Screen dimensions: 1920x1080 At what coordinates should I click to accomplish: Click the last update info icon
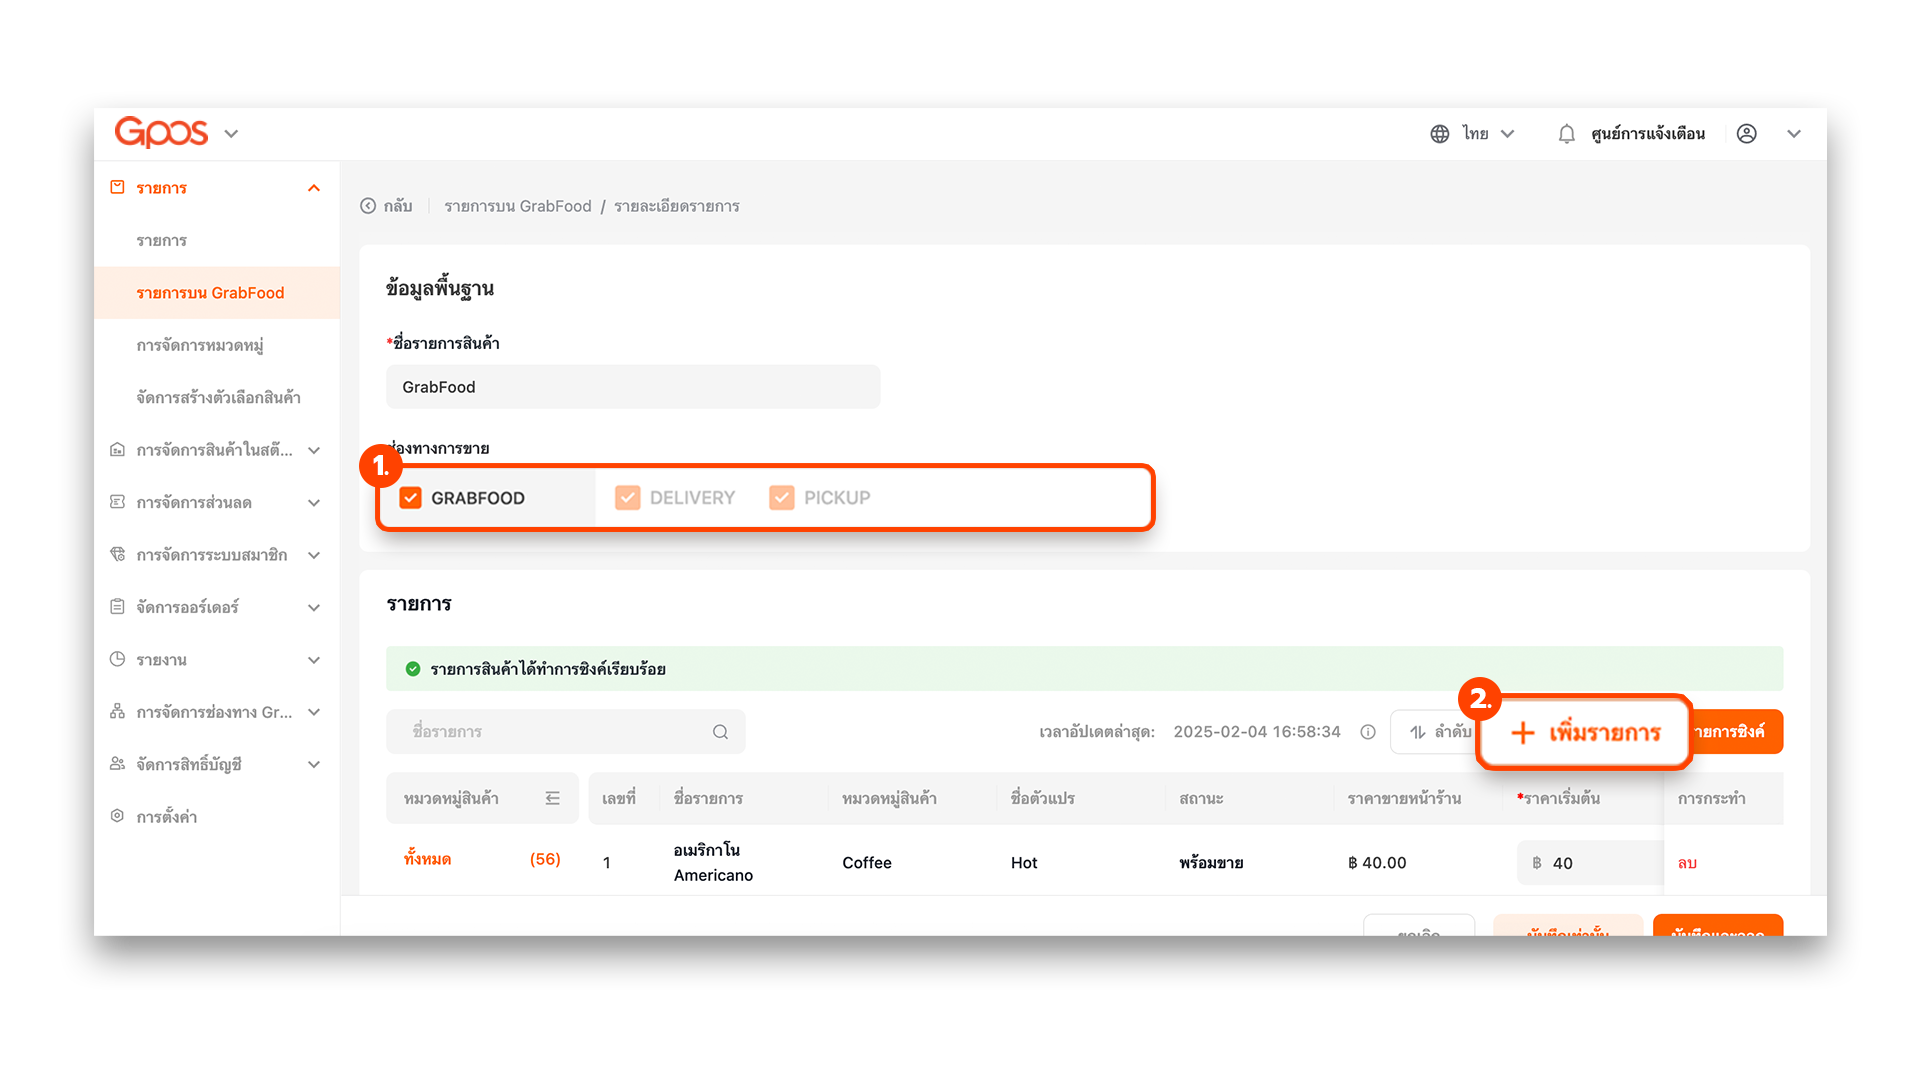click(1368, 732)
